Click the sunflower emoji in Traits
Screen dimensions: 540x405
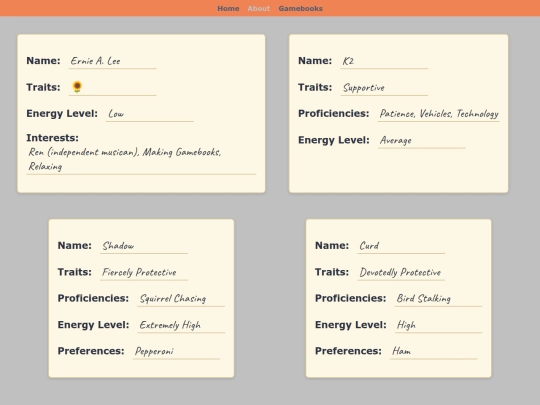(77, 87)
